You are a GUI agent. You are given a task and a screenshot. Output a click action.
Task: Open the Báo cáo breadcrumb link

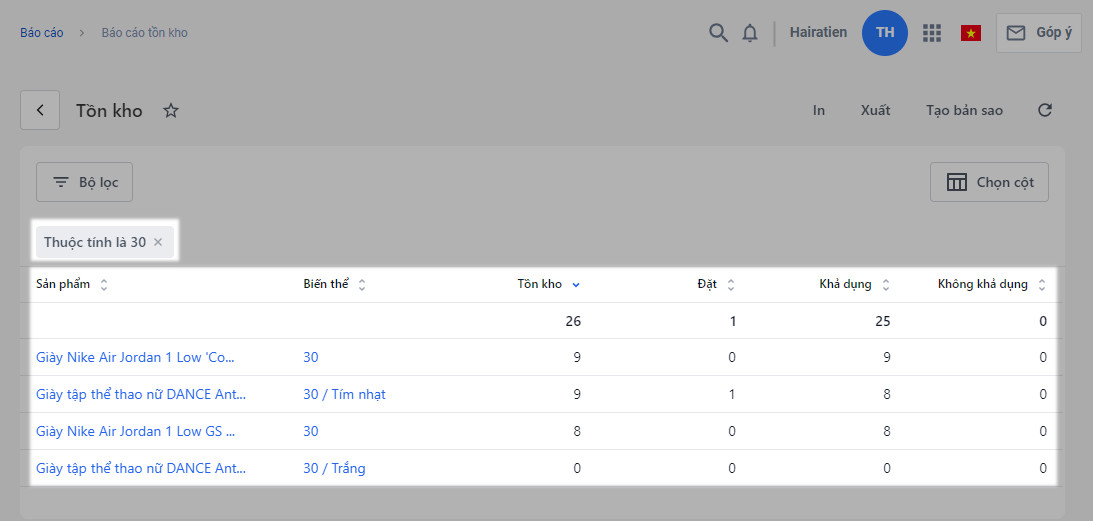click(x=42, y=33)
